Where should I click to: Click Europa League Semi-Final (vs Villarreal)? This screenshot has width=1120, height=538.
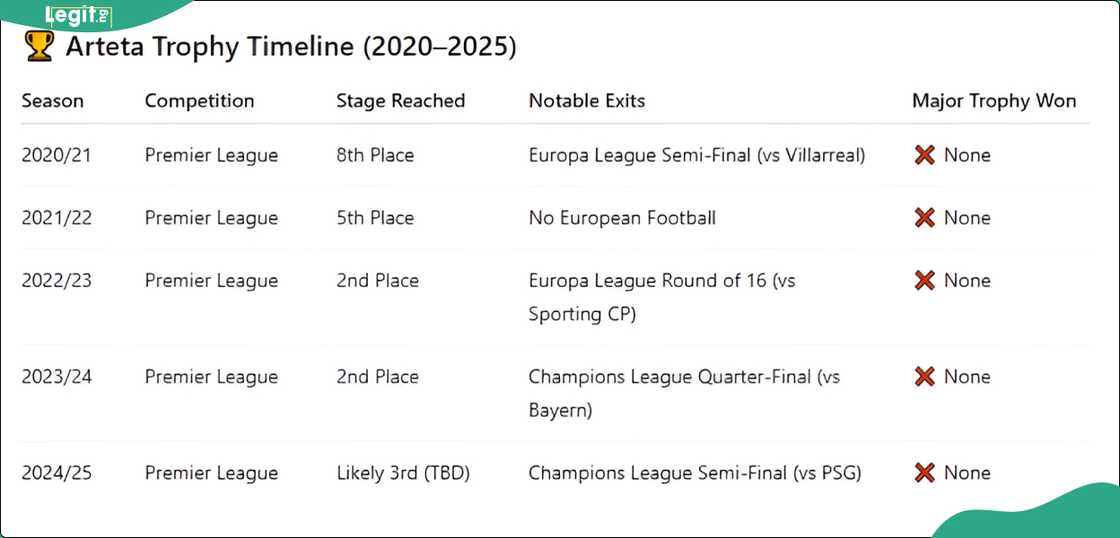pyautogui.click(x=697, y=155)
